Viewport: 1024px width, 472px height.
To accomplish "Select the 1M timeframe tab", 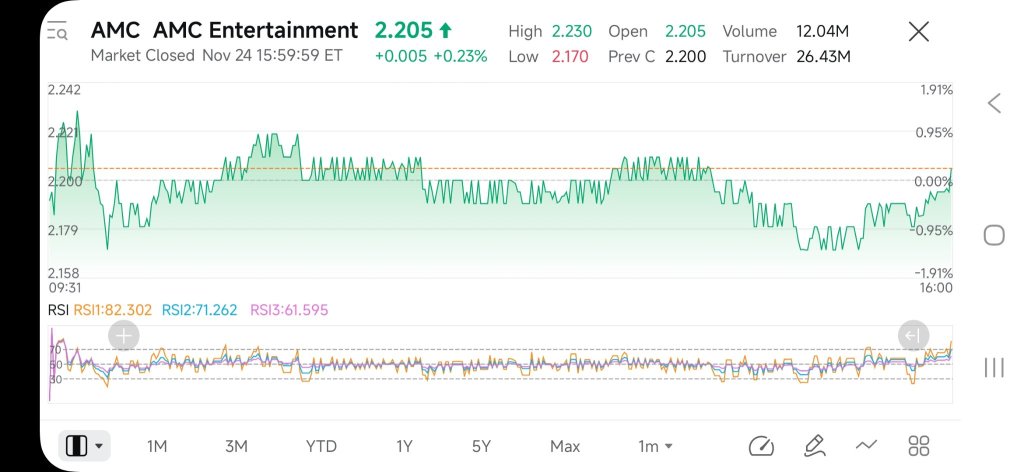I will (157, 447).
